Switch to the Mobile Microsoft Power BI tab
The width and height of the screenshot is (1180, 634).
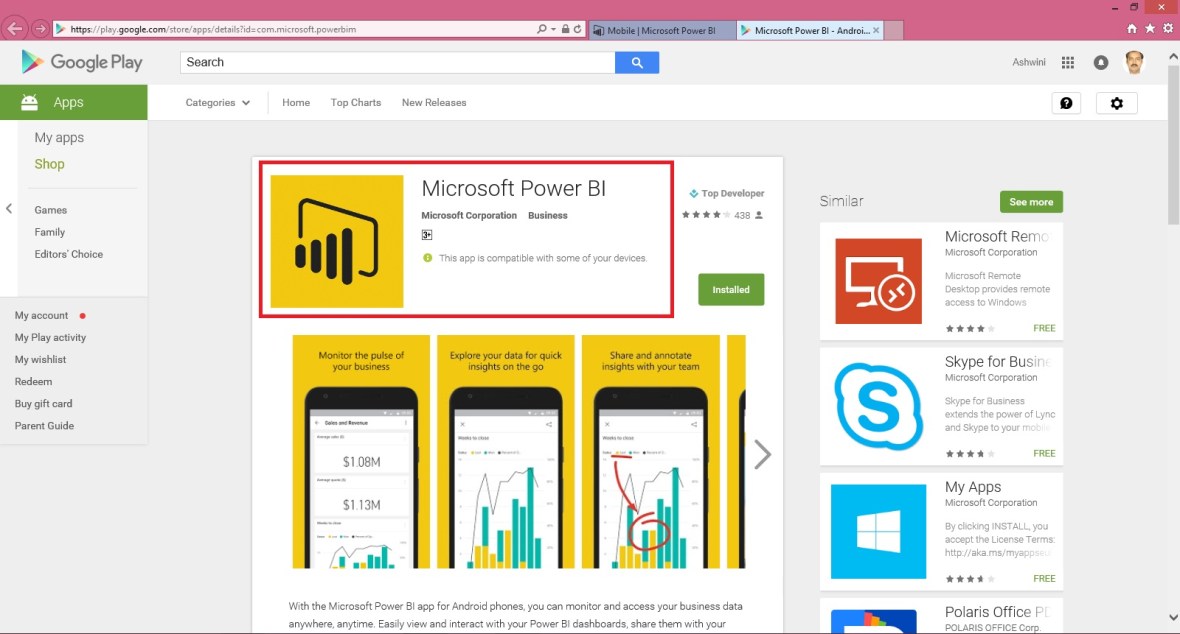(660, 29)
